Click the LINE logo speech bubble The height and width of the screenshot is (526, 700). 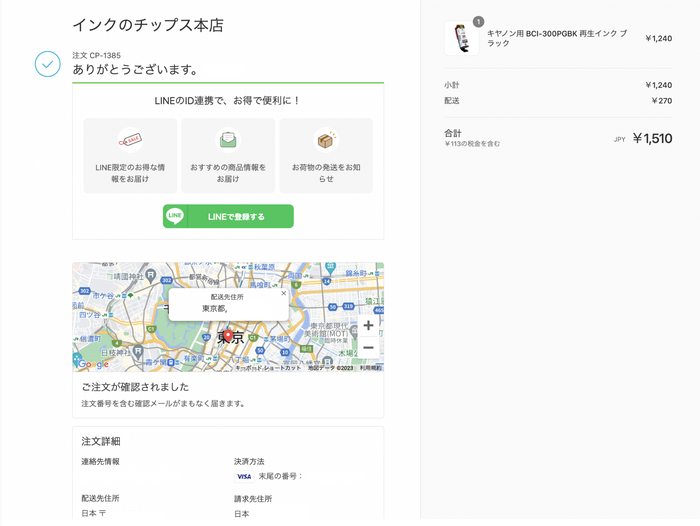pos(175,216)
